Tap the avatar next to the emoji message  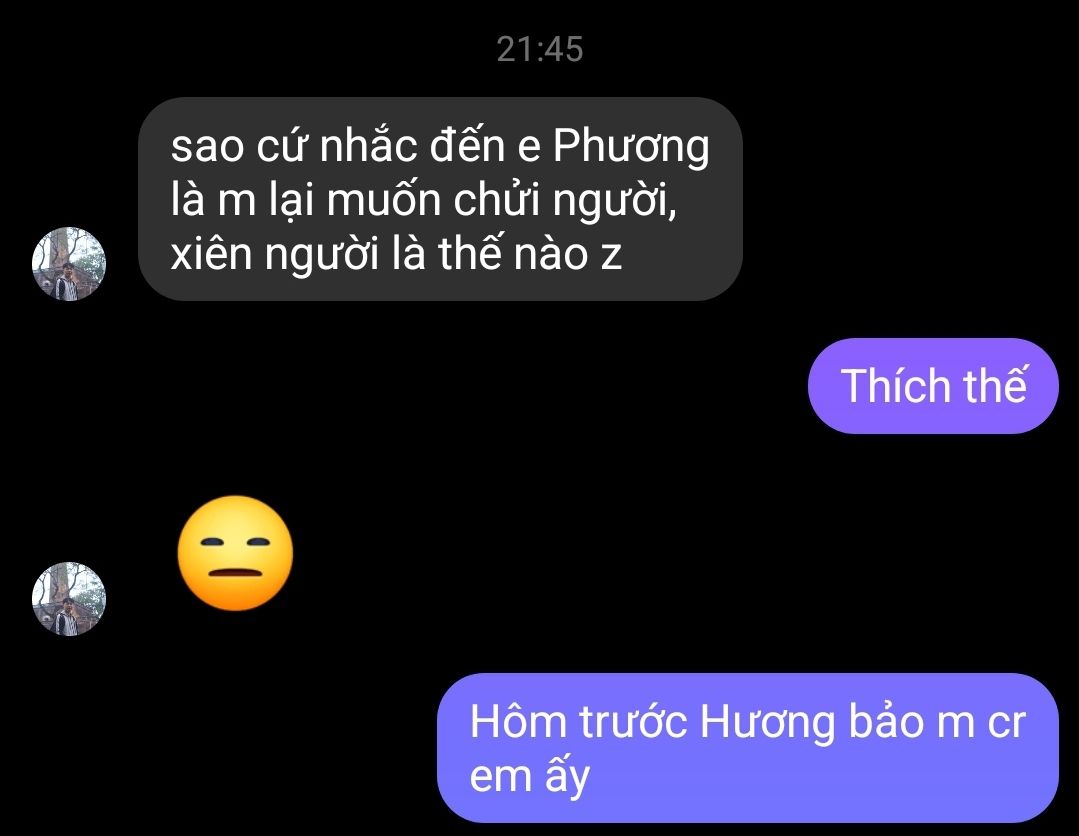pos(69,599)
